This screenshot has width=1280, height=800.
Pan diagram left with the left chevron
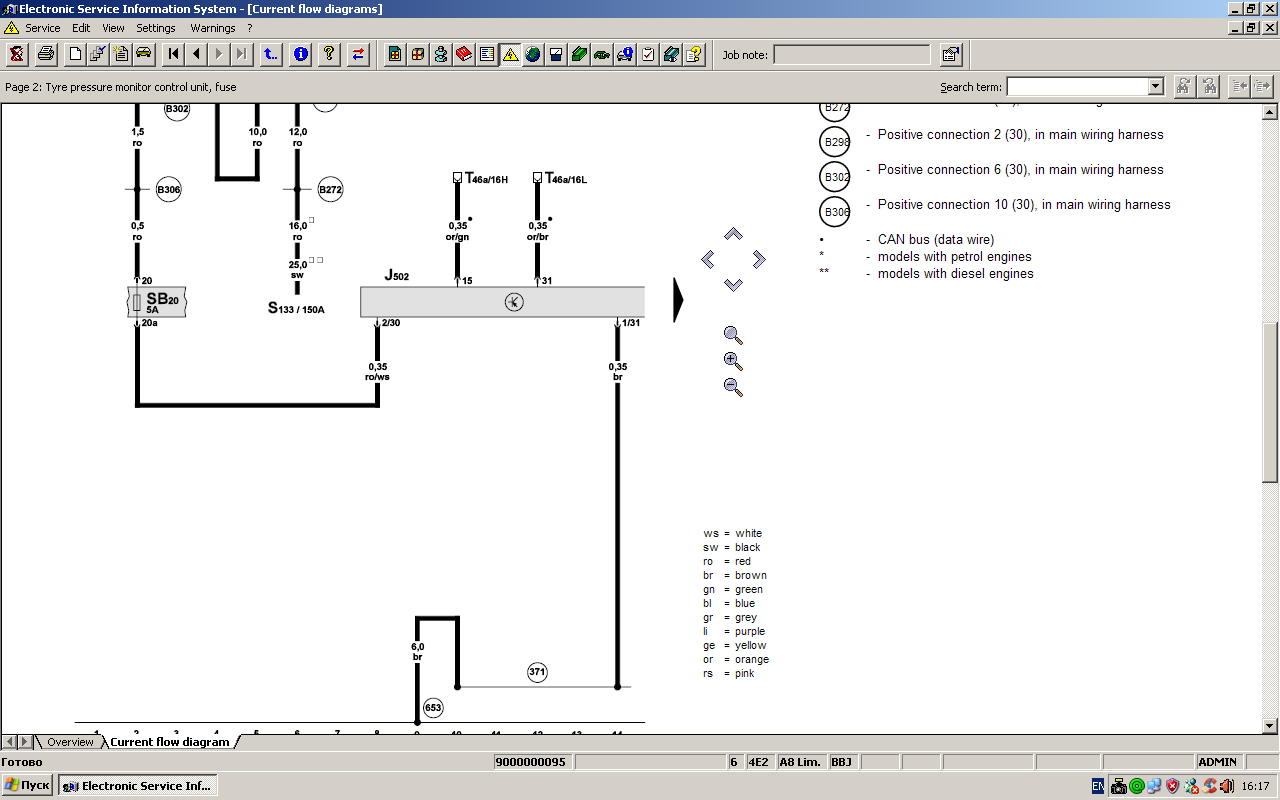point(708,259)
